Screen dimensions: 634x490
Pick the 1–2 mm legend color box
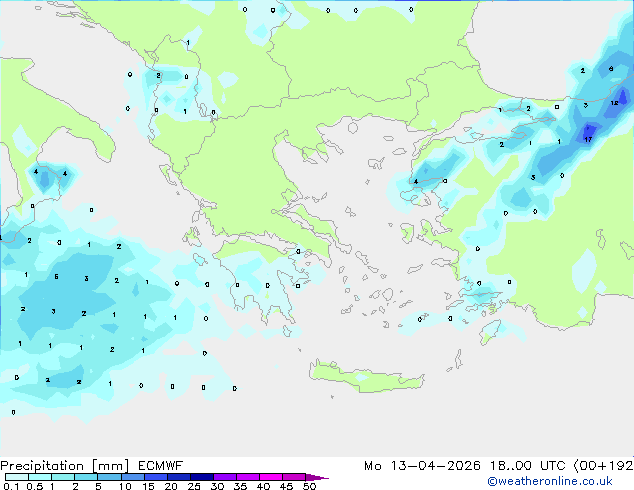pos(63,477)
